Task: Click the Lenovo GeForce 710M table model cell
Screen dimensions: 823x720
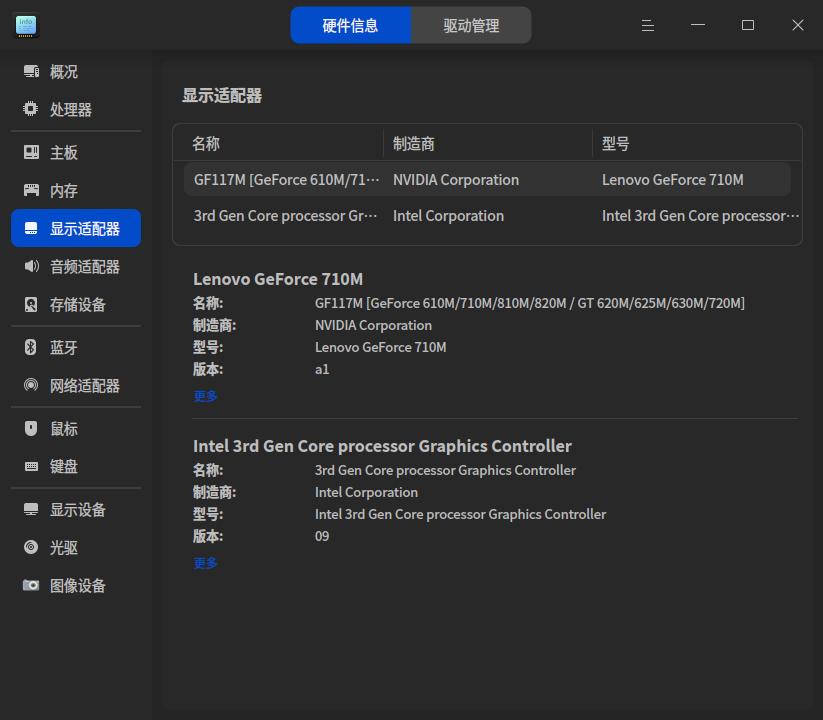Action: click(x=672, y=179)
